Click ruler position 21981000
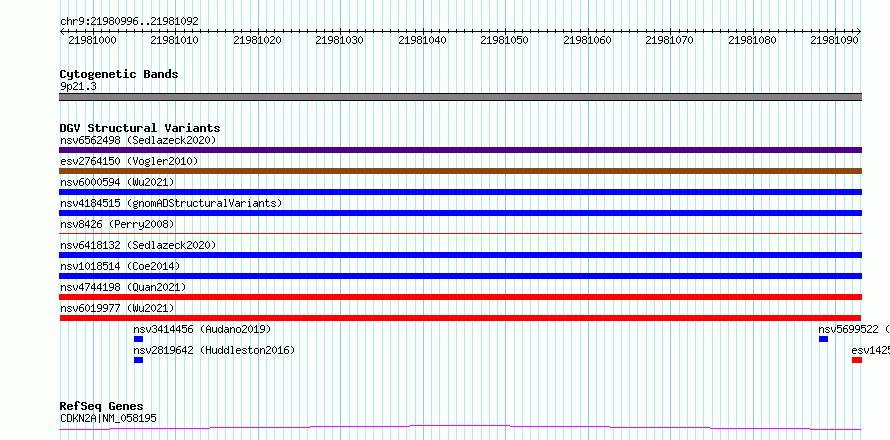 click(x=92, y=40)
